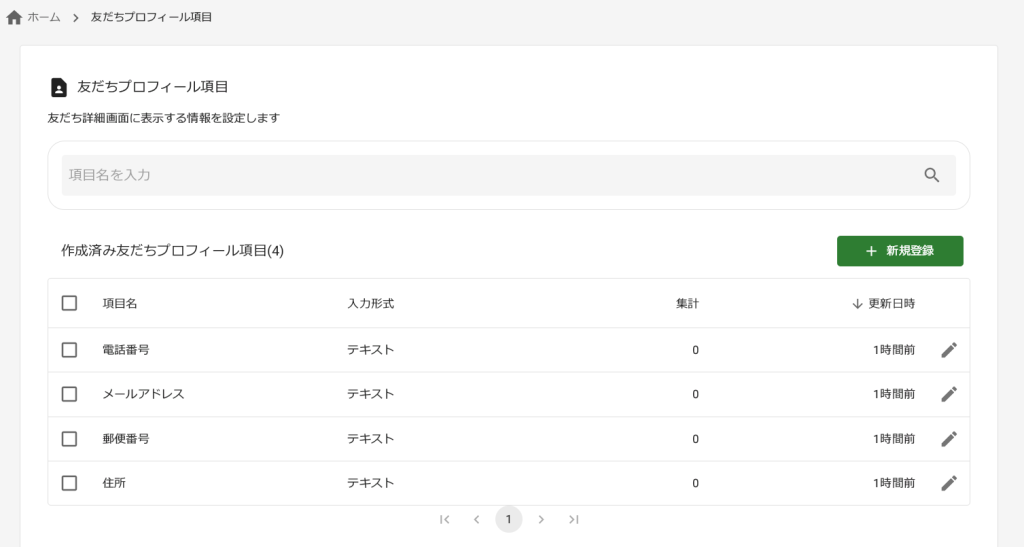This screenshot has width=1024, height=547.
Task: Tick the 住所 row checkbox
Action: 69,483
